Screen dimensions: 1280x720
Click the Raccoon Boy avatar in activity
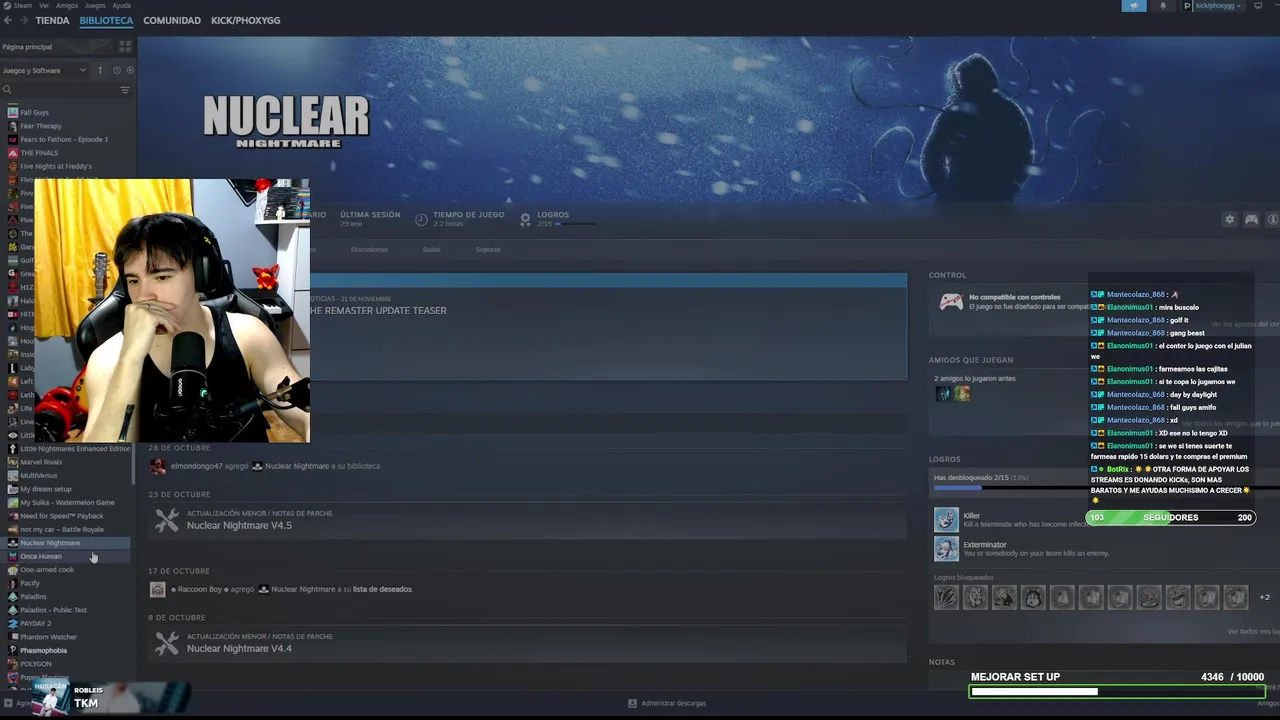[x=158, y=589]
